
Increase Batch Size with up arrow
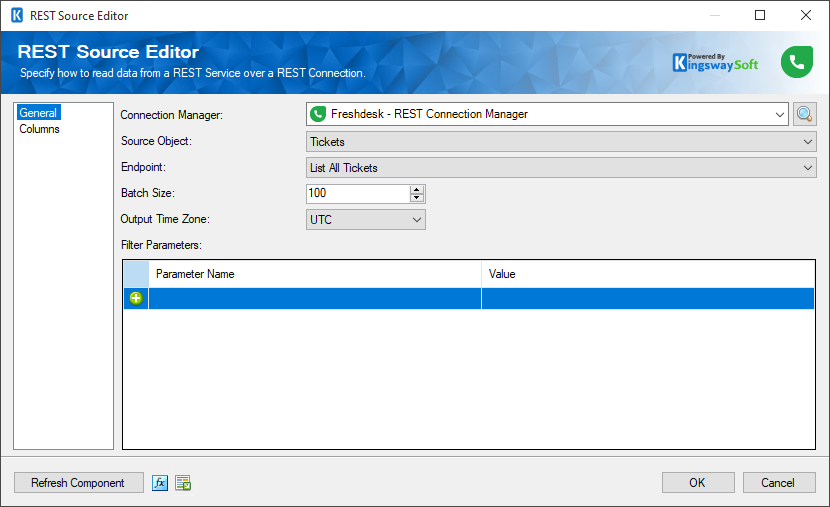point(417,189)
